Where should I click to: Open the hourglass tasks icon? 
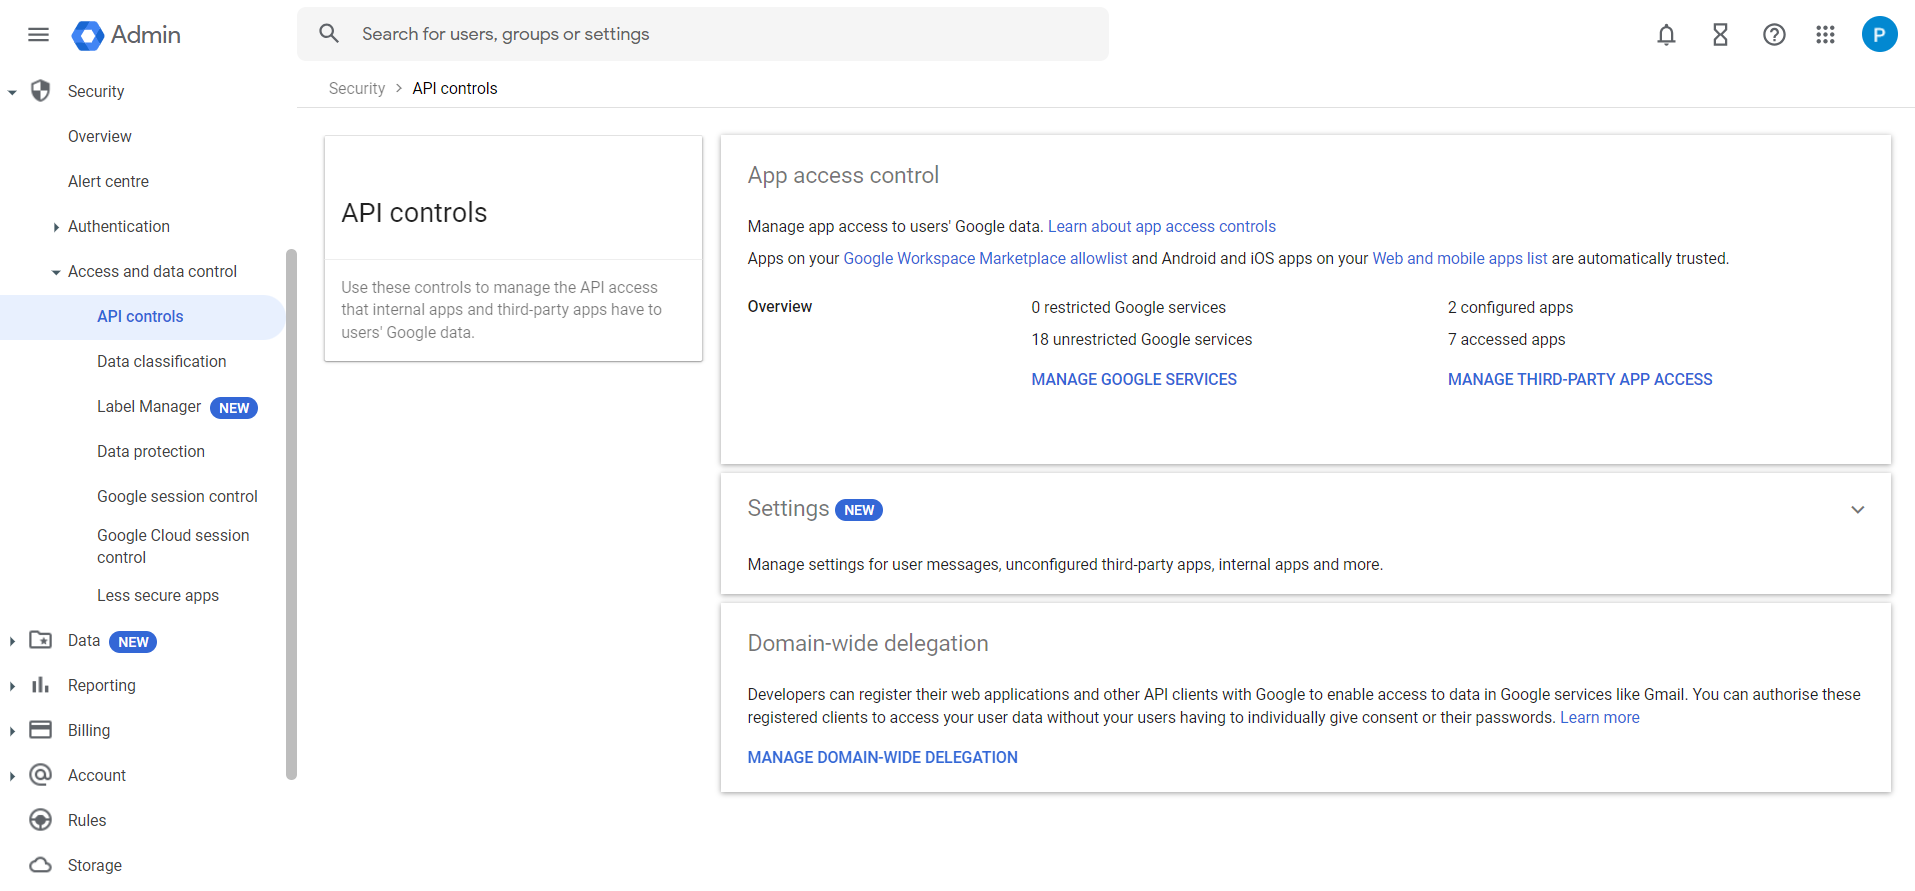(x=1720, y=35)
